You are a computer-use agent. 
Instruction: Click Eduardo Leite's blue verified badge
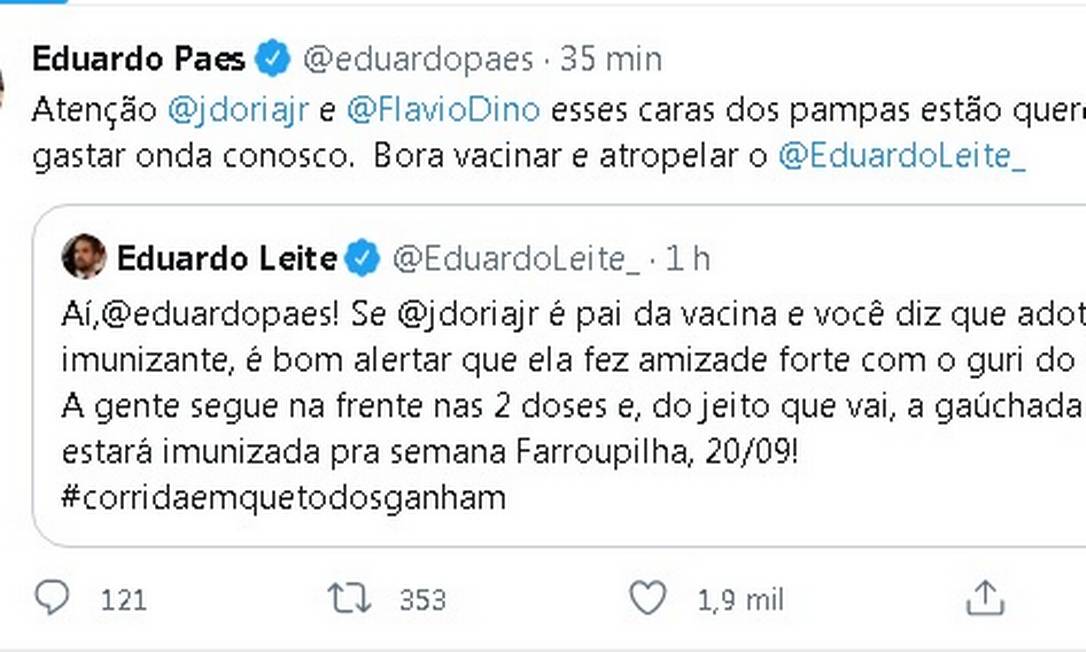point(362,259)
